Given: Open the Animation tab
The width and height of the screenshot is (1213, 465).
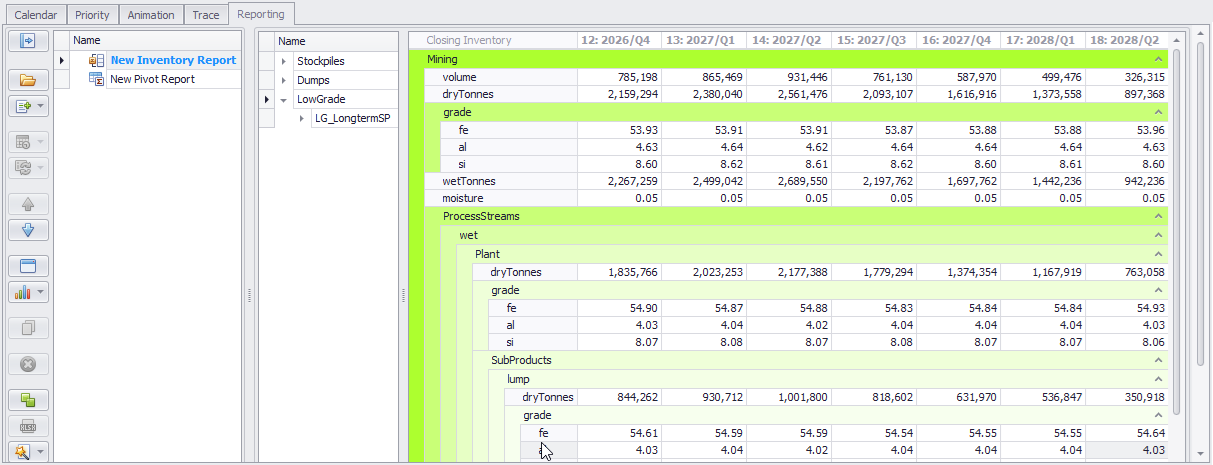Looking at the screenshot, I should [151, 15].
